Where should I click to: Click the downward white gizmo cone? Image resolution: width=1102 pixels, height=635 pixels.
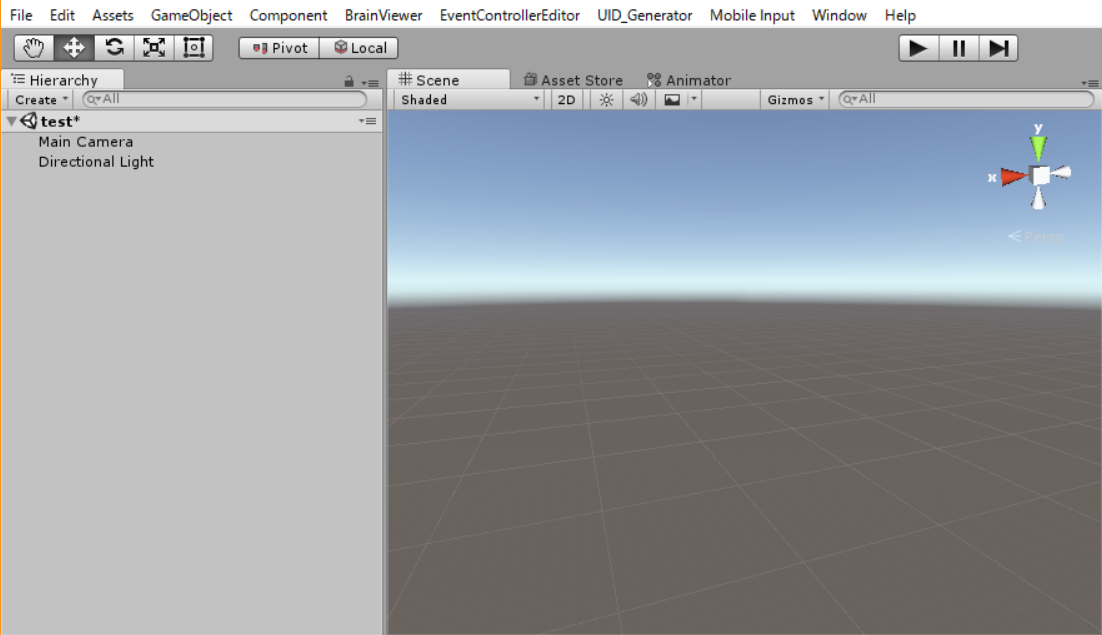(1038, 199)
